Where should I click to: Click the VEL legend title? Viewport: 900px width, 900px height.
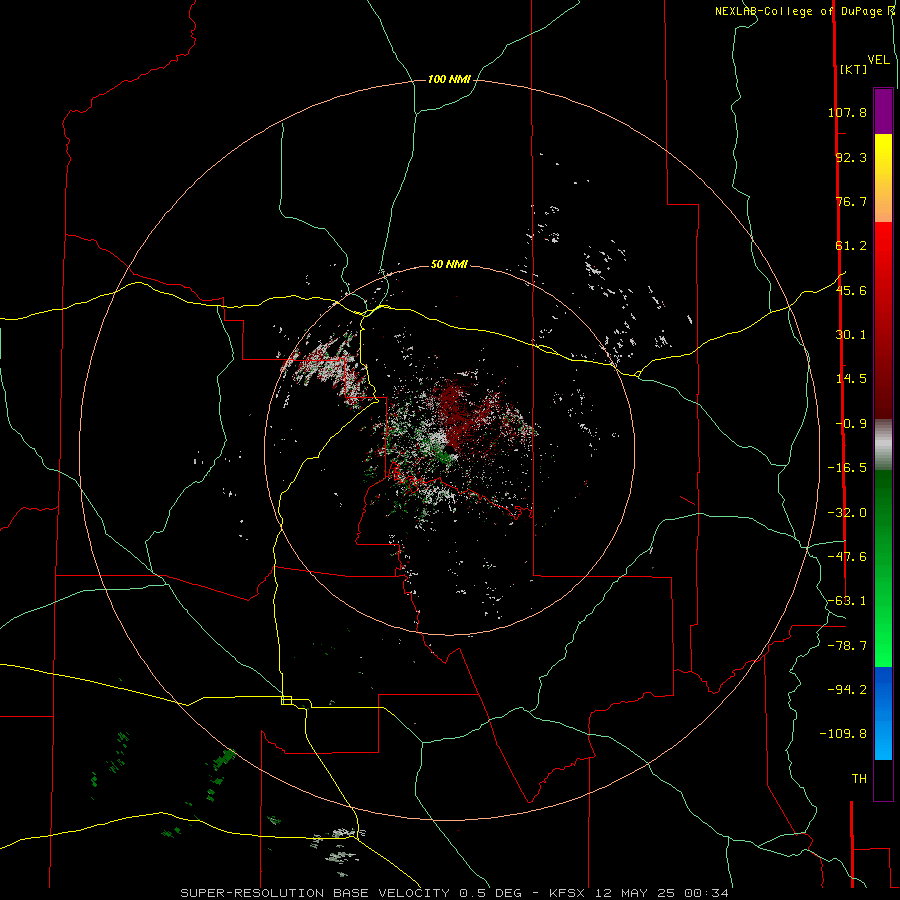click(x=878, y=60)
